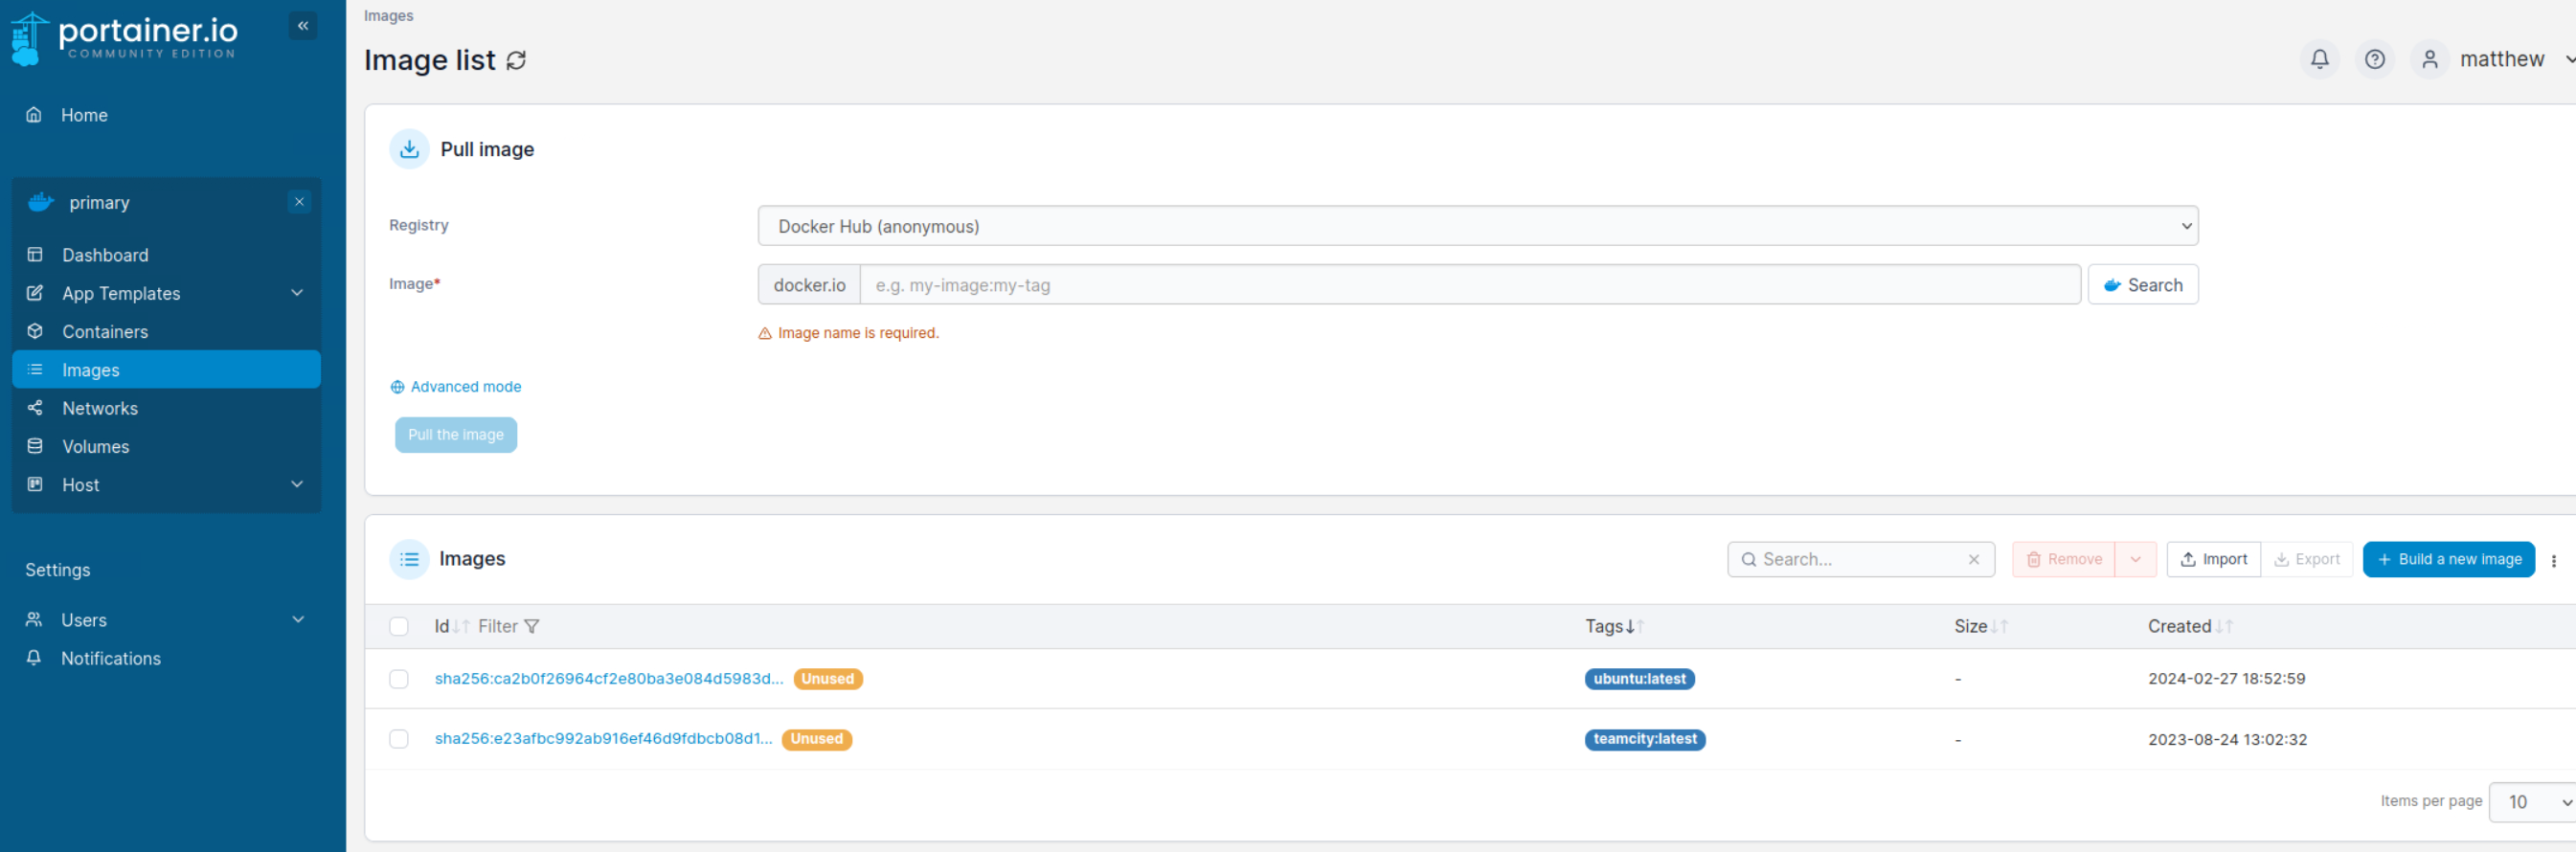Refresh the image list
The width and height of the screenshot is (2576, 852).
coord(516,61)
